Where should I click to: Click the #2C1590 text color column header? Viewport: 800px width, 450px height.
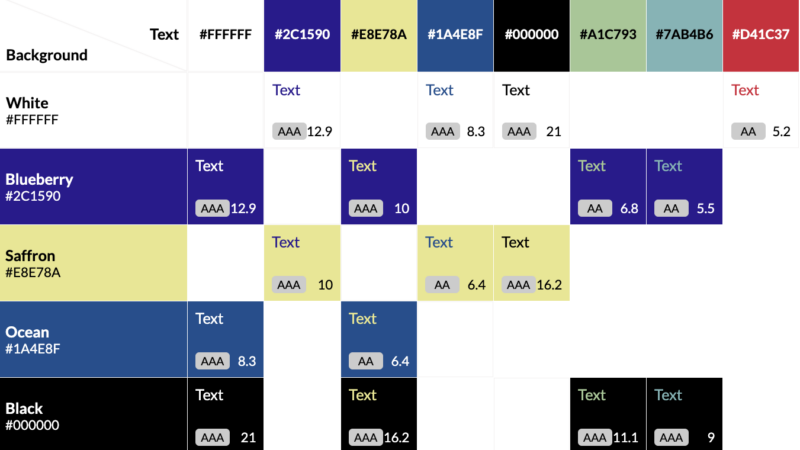click(x=302, y=35)
